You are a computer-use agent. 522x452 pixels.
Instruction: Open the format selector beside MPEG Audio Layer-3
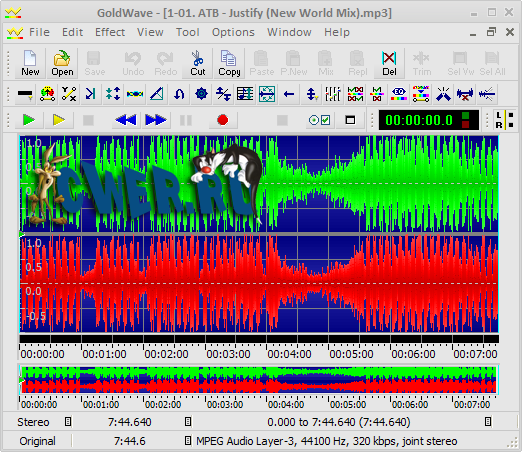click(x=188, y=441)
